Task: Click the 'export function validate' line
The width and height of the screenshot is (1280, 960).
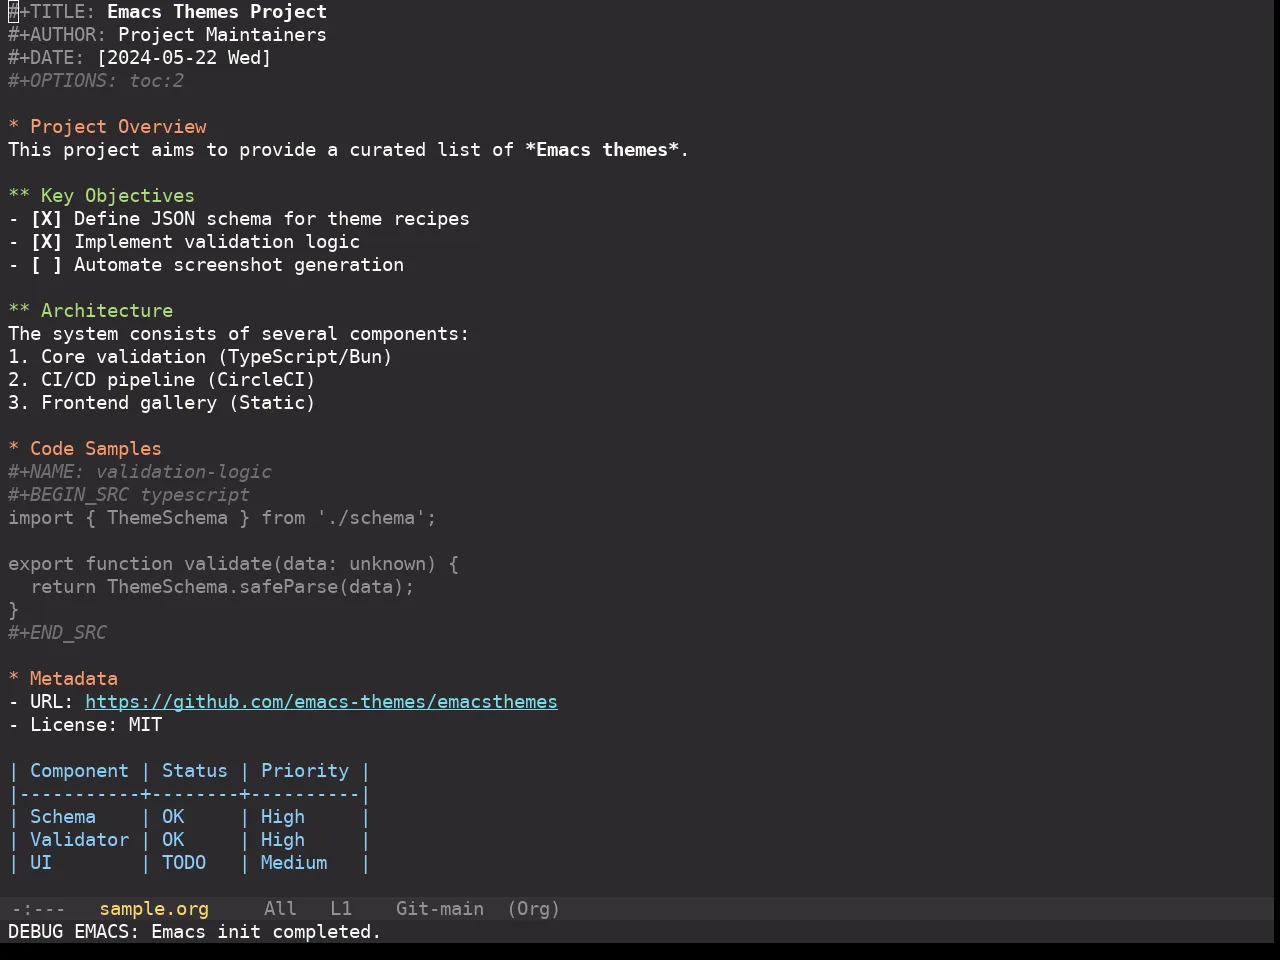Action: coord(233,564)
